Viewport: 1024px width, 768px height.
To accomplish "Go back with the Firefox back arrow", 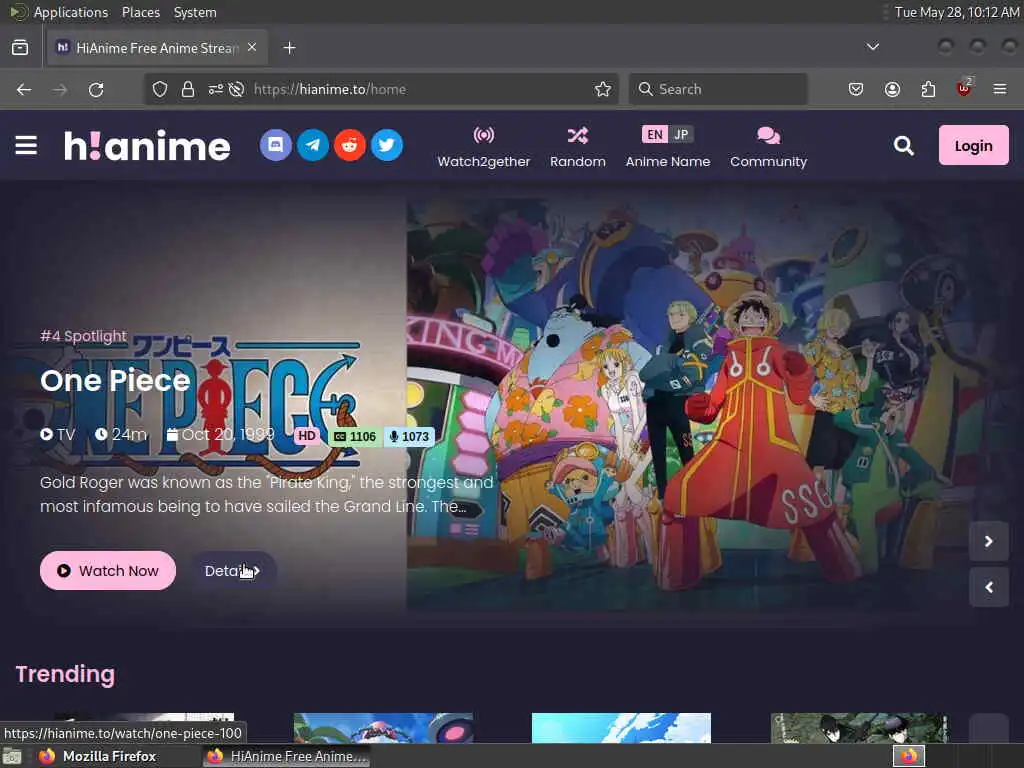I will click(24, 89).
